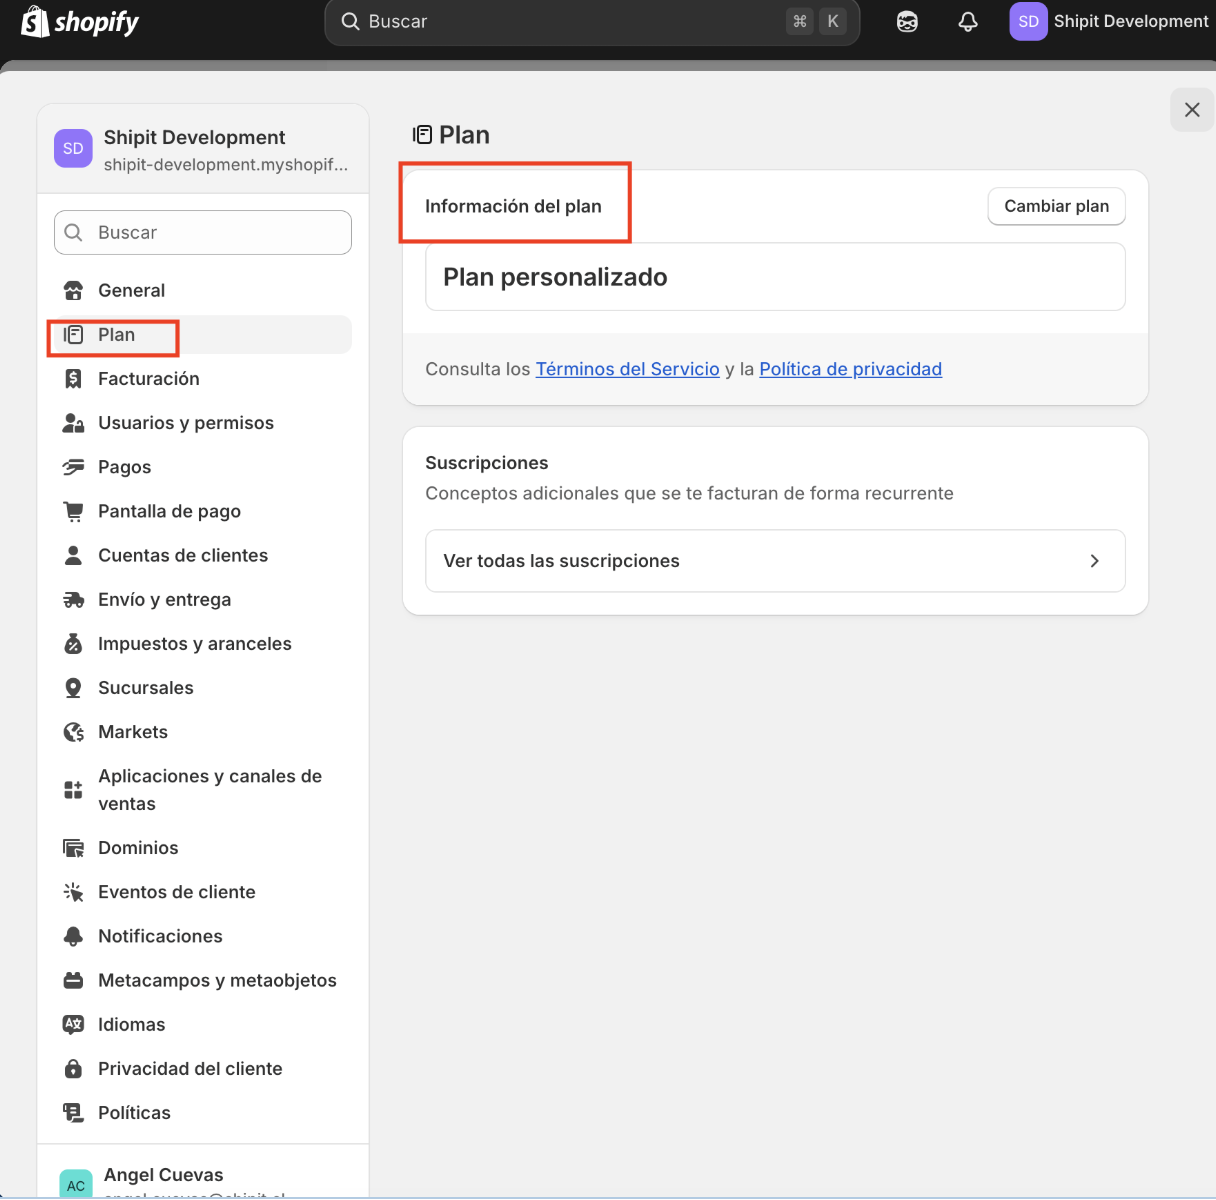Select the Facturación receipt icon
This screenshot has height=1200, width=1216.
[x=73, y=379]
